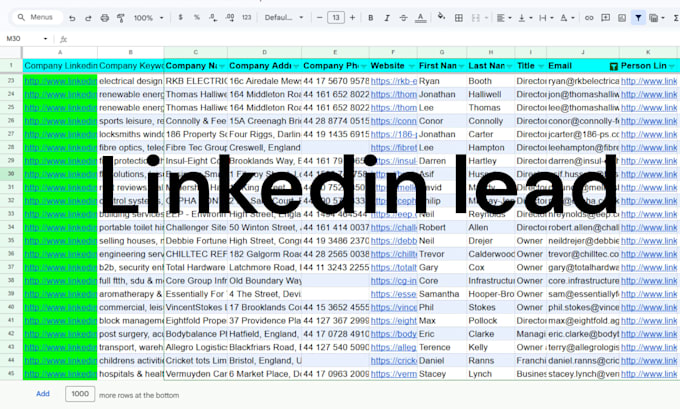Open more number formats (123)

click(246, 17)
